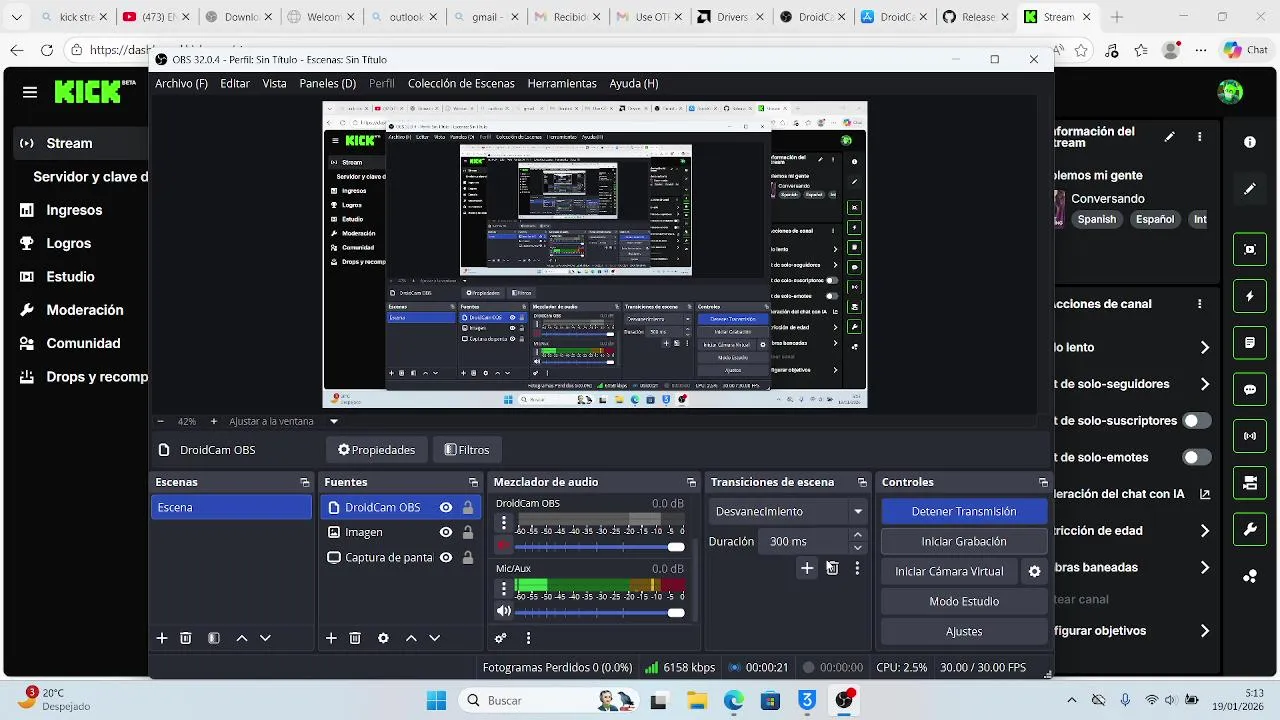Add a scene transition with plus icon

pyautogui.click(x=807, y=568)
